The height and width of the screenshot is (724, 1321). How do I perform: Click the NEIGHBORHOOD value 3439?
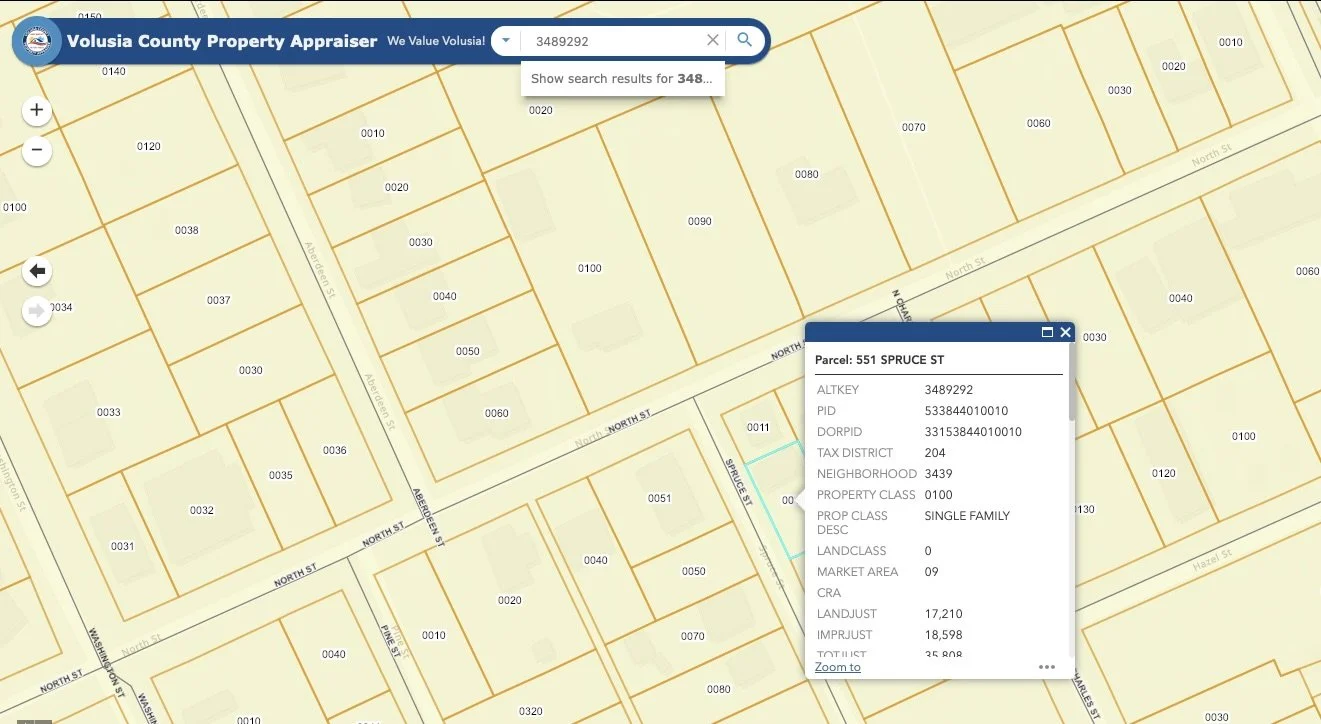(939, 474)
